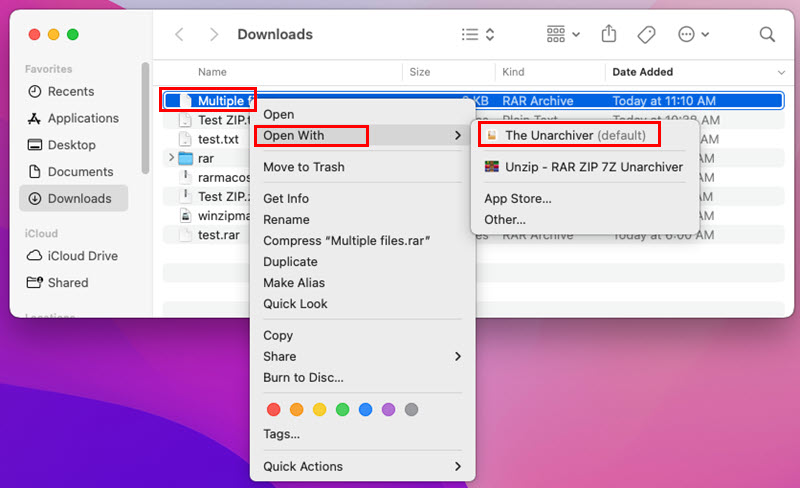Sort by the Date Added column header
800x488 pixels.
(642, 72)
